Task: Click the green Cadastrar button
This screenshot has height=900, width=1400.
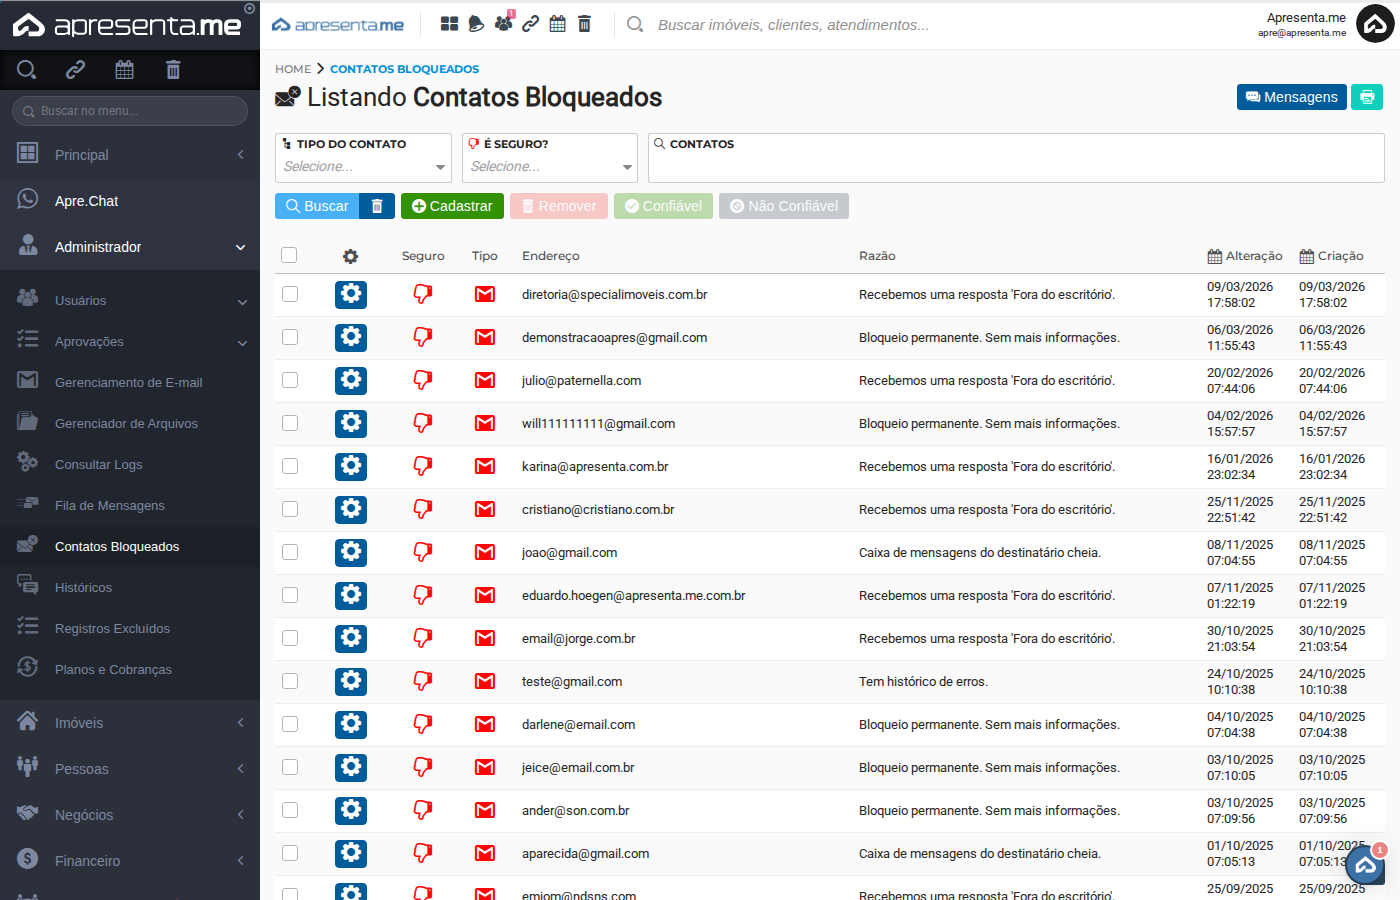Action: click(x=452, y=206)
